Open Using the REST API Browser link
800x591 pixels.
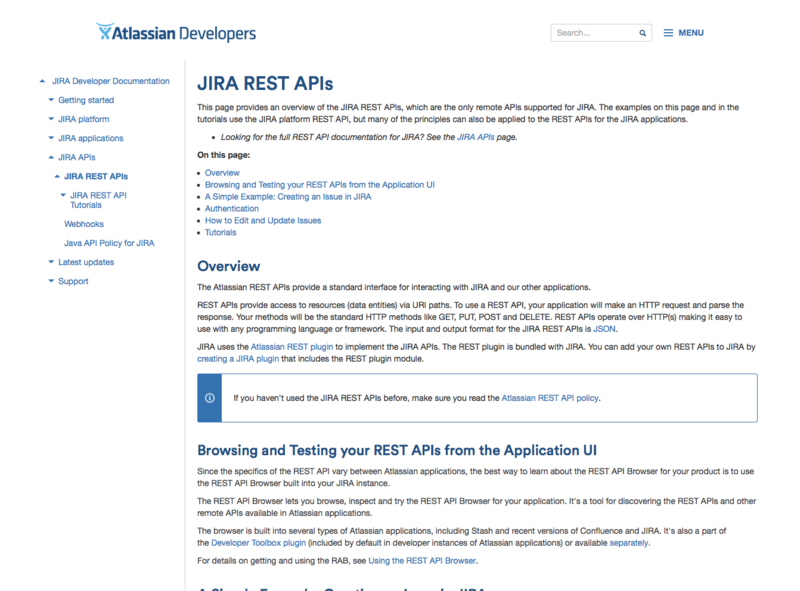click(422, 561)
